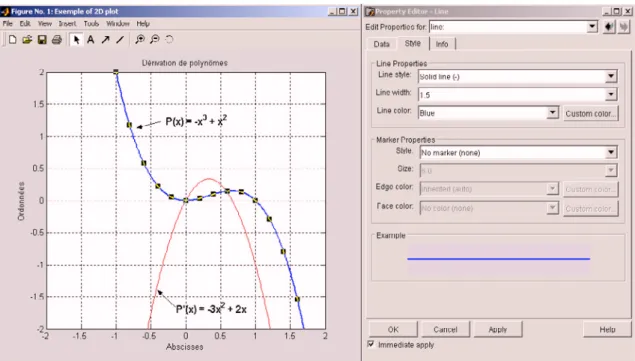This screenshot has width=635, height=361.
Task: Click the OK button
Action: click(393, 329)
